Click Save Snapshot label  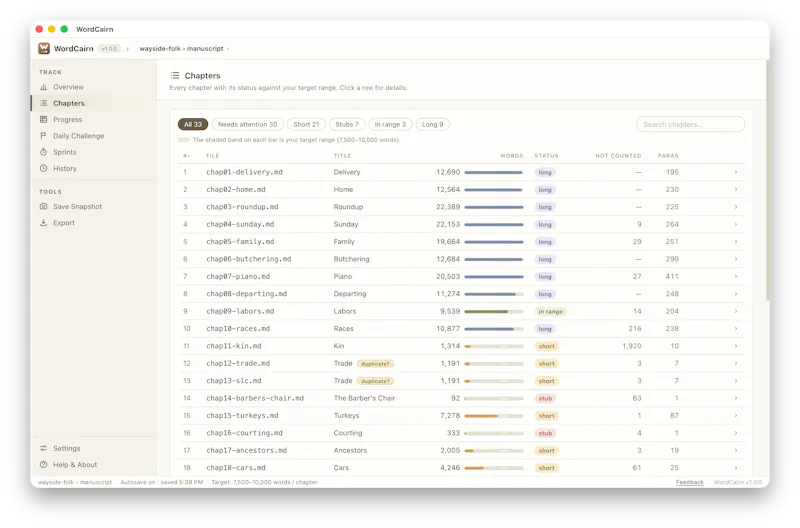click(x=78, y=207)
